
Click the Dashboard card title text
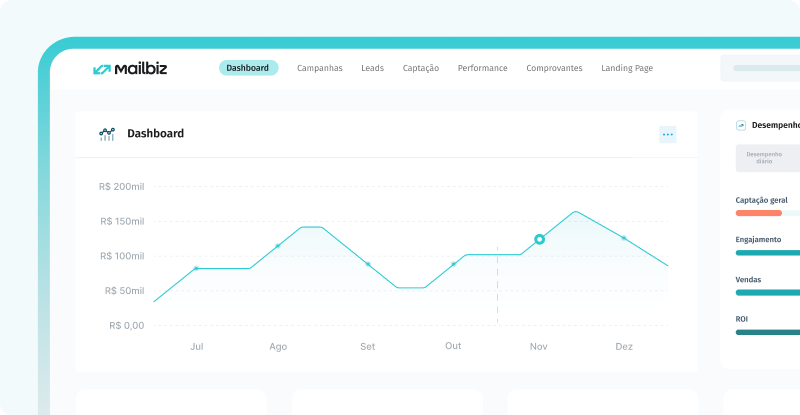coord(155,134)
